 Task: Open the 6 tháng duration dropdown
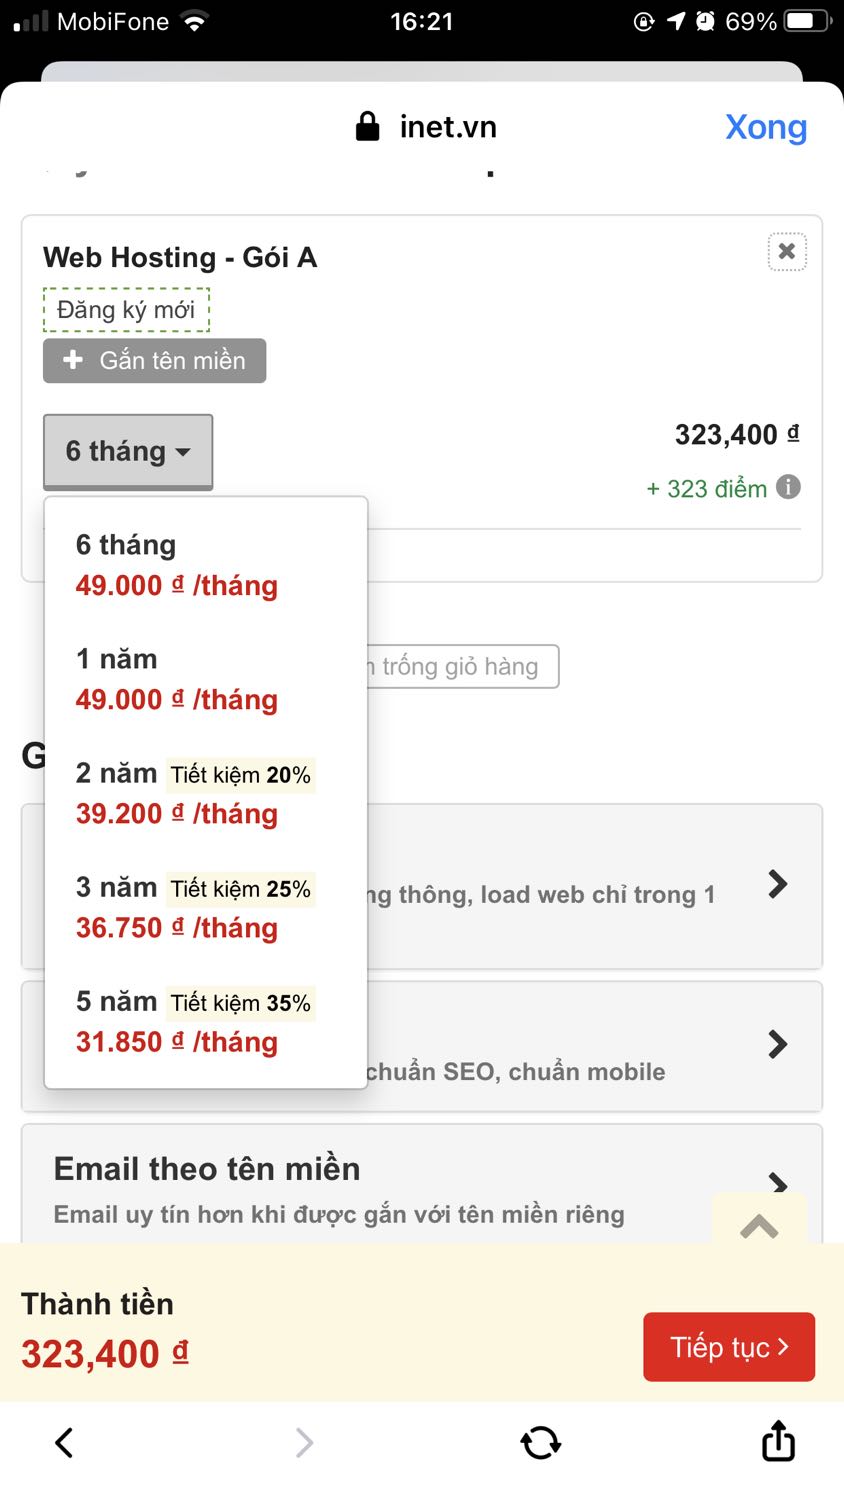tap(128, 451)
